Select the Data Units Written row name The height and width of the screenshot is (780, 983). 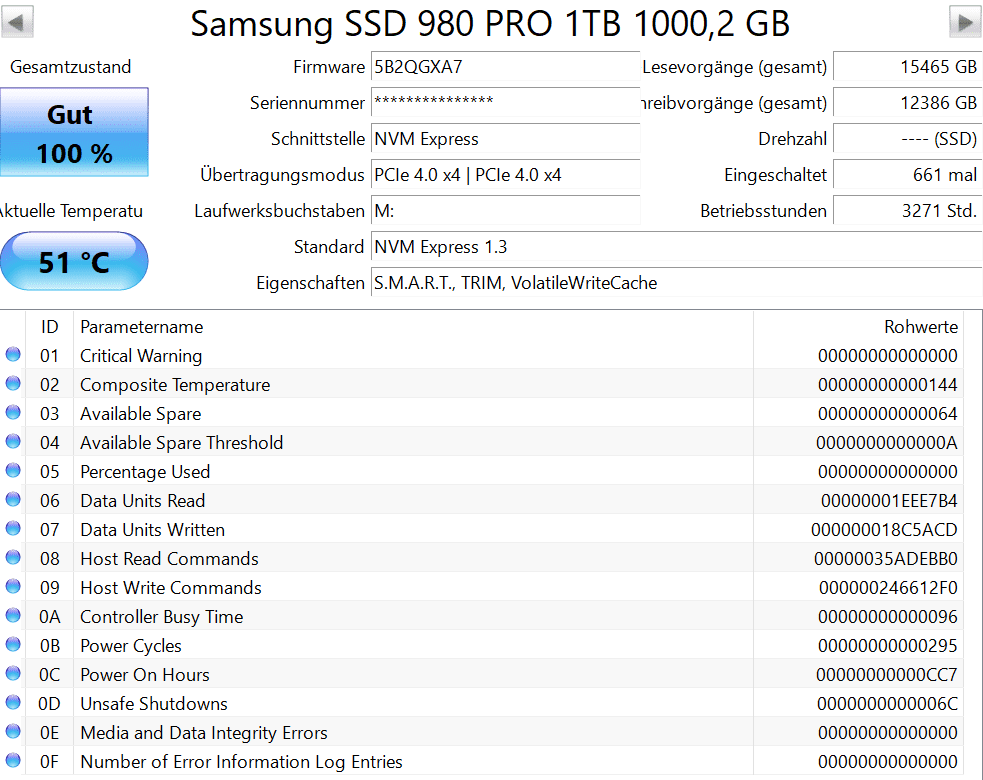[152, 530]
